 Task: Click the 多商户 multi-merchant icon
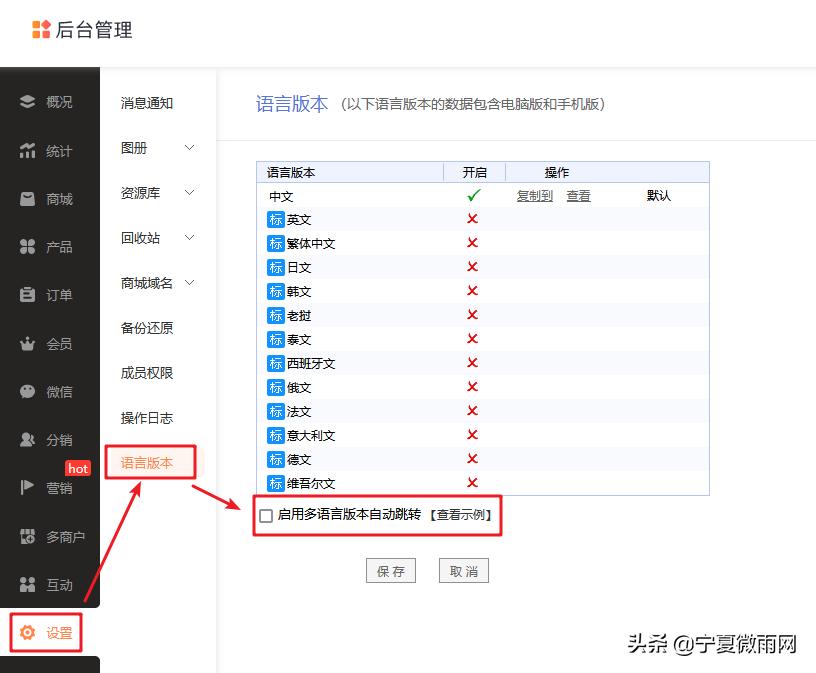pyautogui.click(x=26, y=536)
